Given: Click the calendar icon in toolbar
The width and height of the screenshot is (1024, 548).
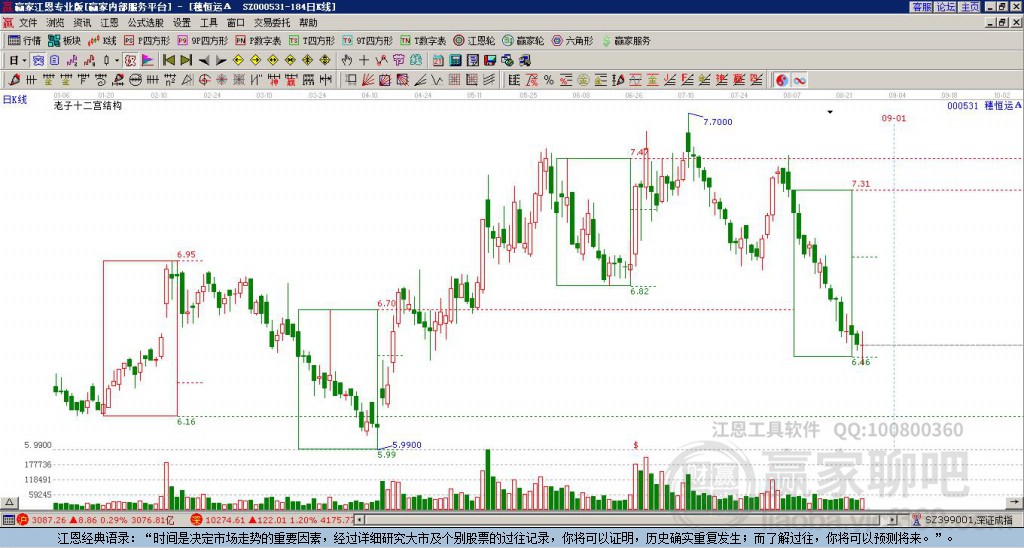Looking at the screenshot, I should 438,61.
